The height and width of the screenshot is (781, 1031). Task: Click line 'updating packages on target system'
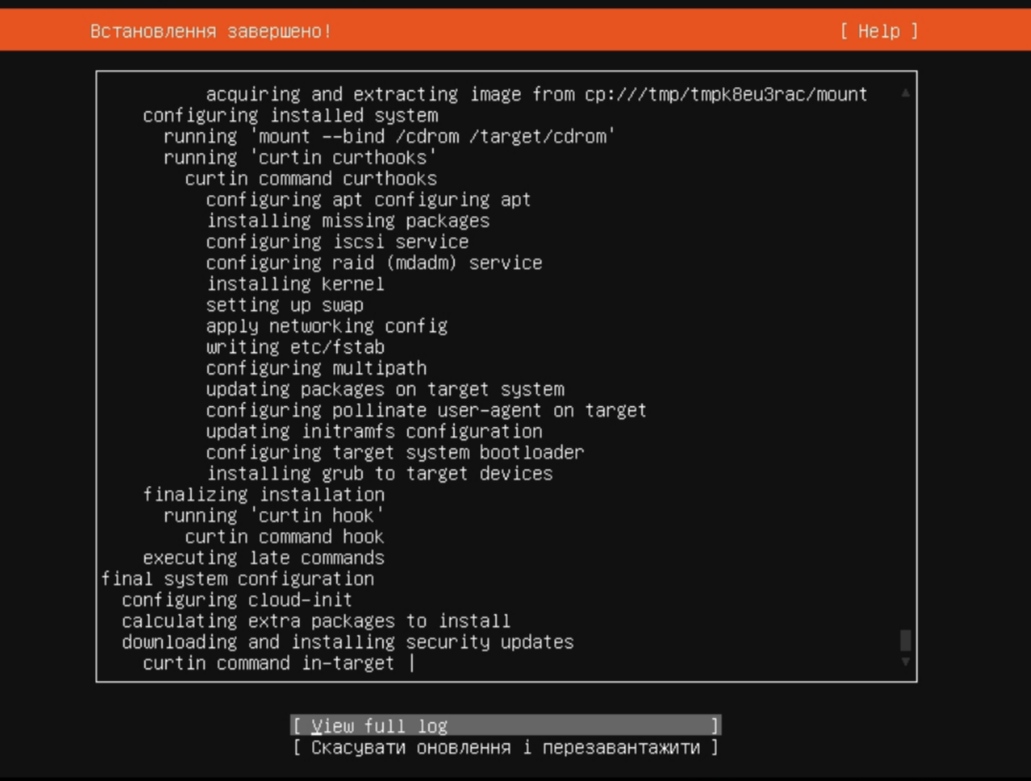[385, 389]
